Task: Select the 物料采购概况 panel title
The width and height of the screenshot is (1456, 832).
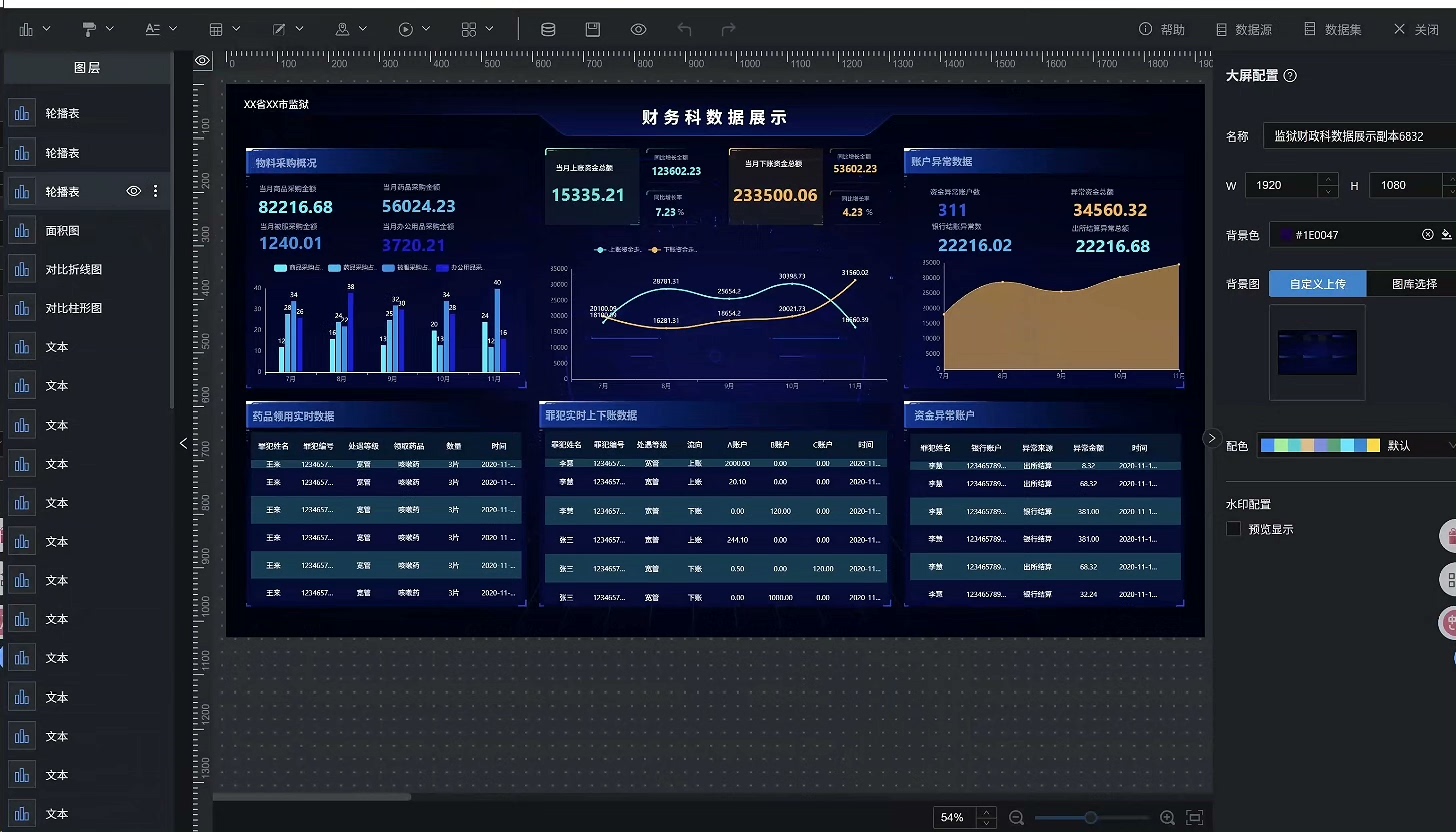Action: (x=286, y=163)
